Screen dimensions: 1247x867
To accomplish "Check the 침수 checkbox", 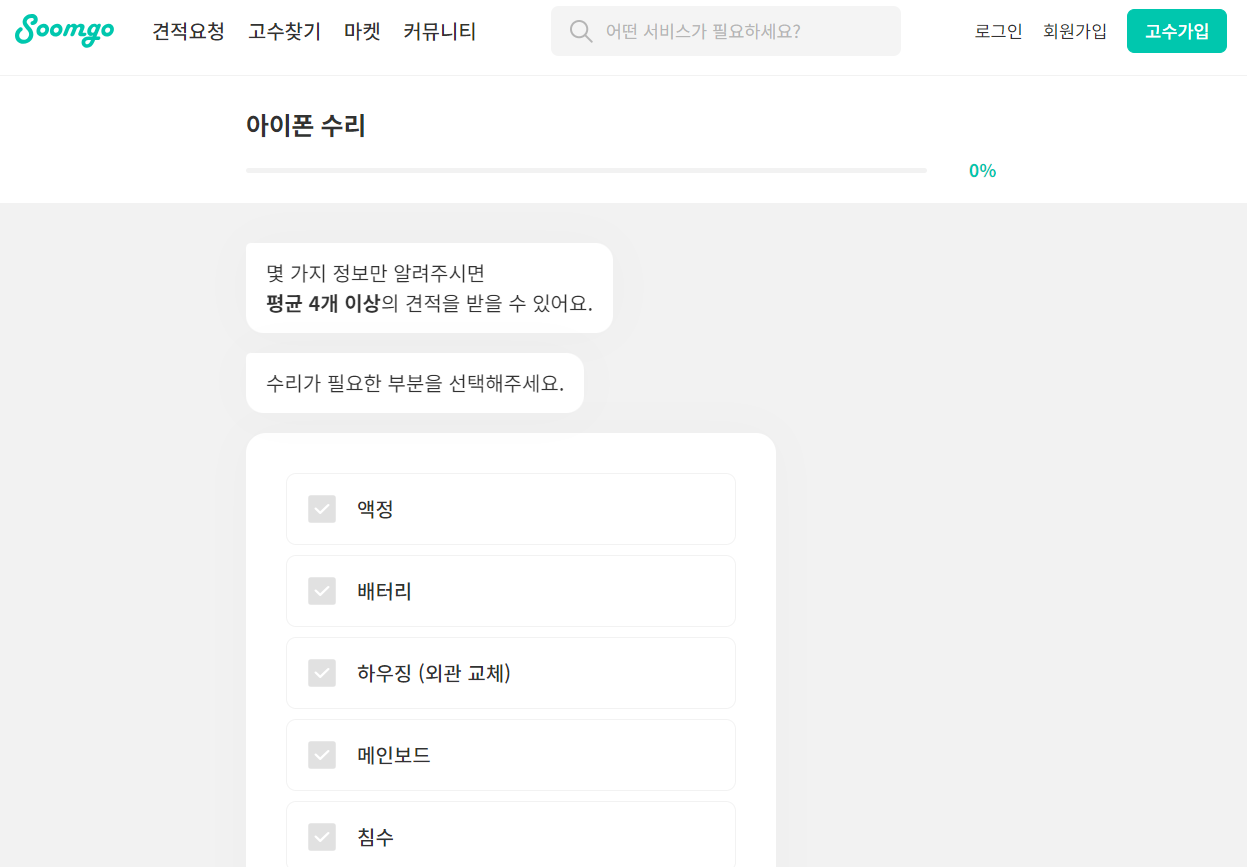I will tap(322, 837).
